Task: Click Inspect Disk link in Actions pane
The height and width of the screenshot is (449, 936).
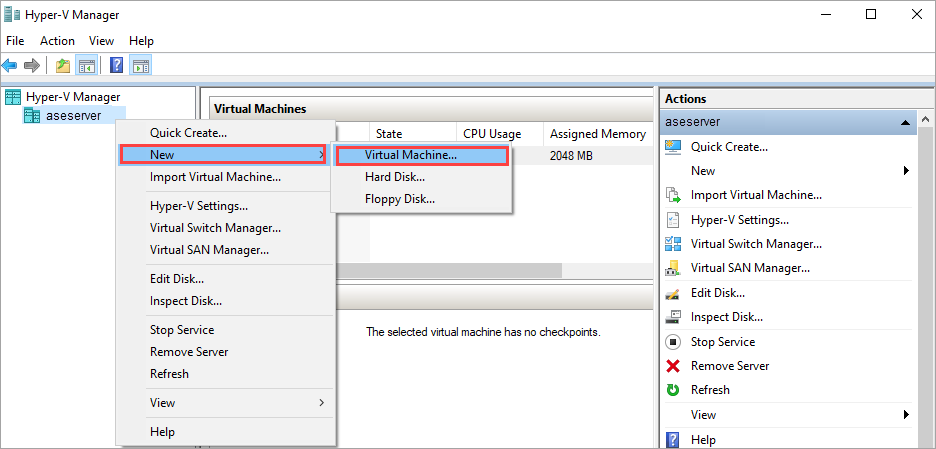Action: (x=726, y=317)
